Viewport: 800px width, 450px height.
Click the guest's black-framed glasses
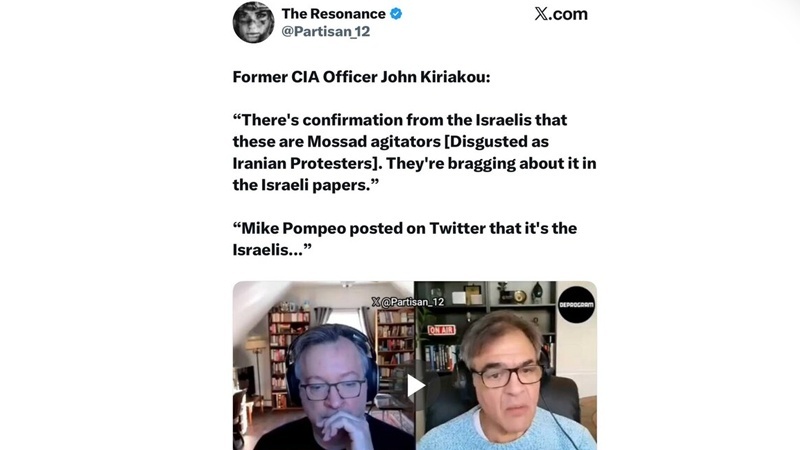[x=507, y=375]
